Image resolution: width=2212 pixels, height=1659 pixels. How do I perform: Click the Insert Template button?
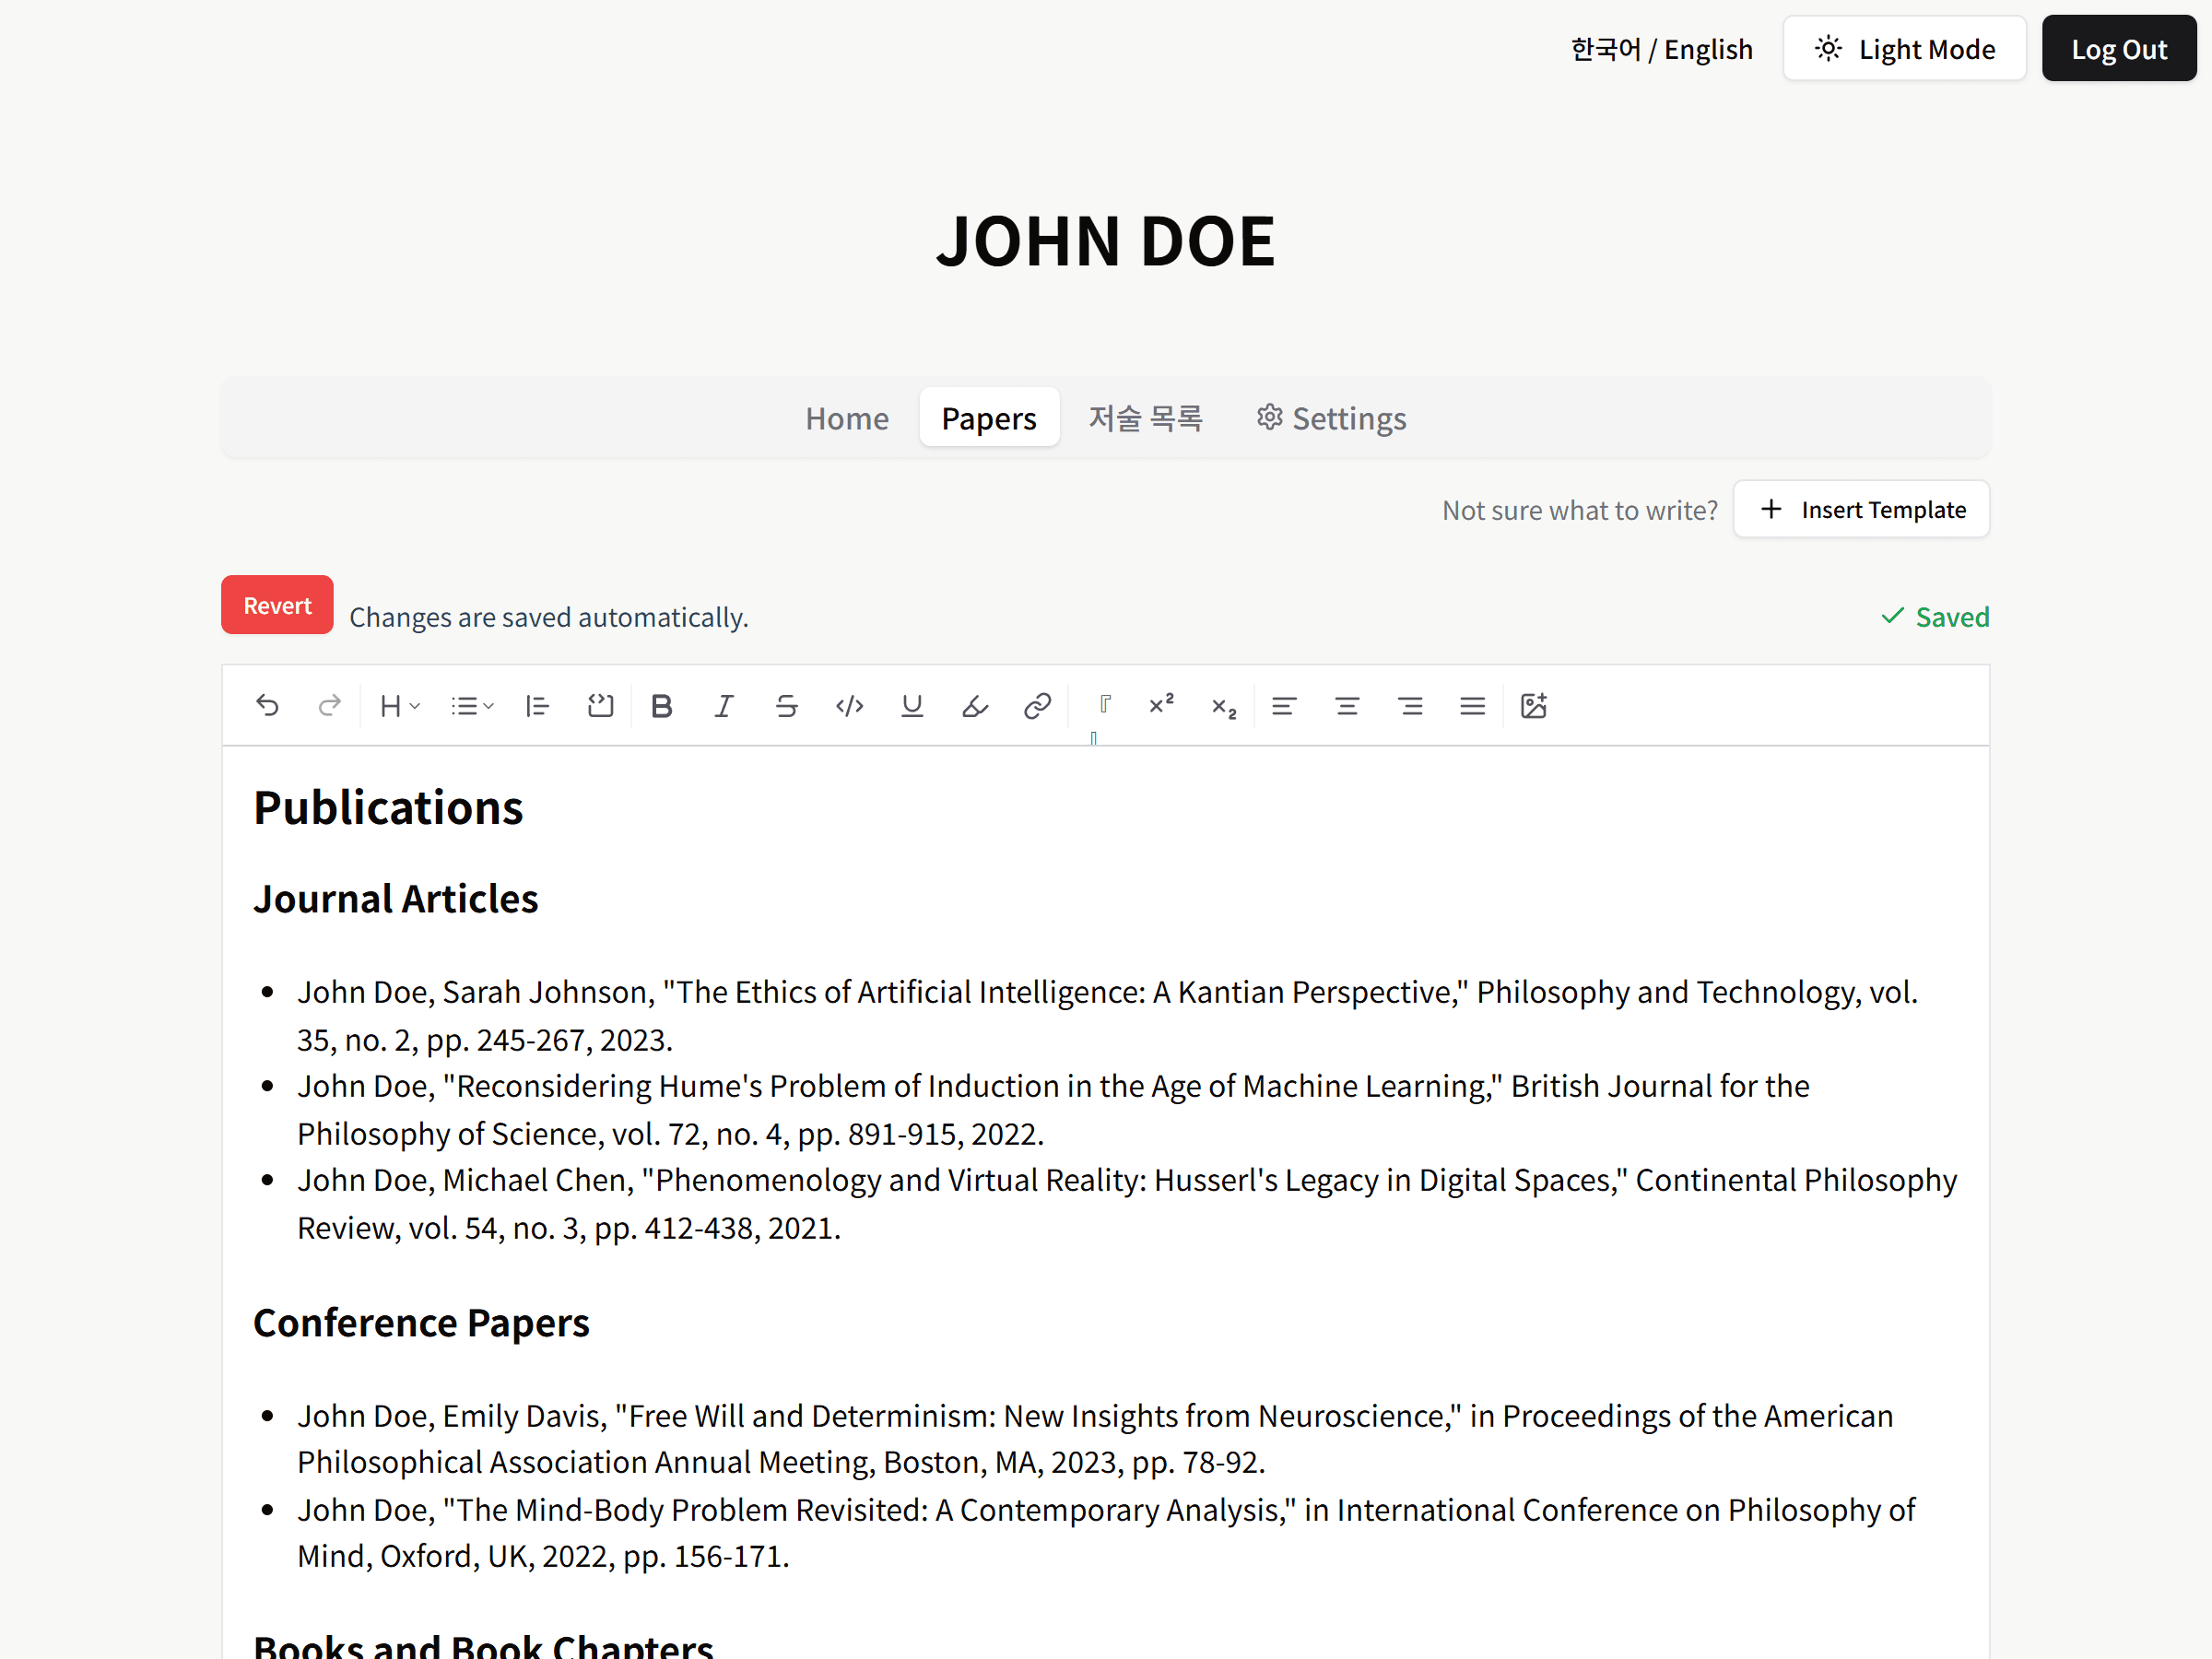tap(1861, 510)
